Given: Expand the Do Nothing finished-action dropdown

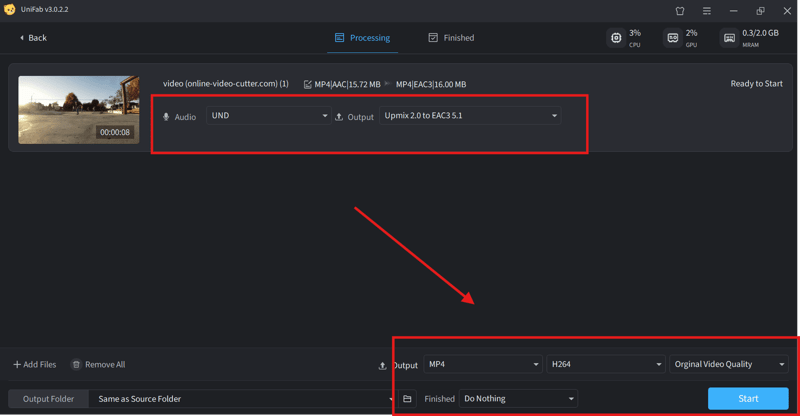Looking at the screenshot, I should (x=518, y=399).
